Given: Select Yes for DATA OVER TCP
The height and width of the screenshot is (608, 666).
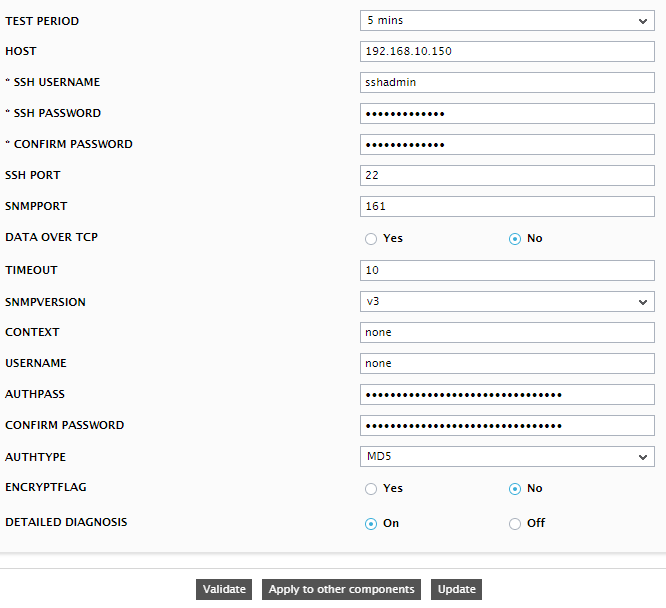Looking at the screenshot, I should (371, 239).
